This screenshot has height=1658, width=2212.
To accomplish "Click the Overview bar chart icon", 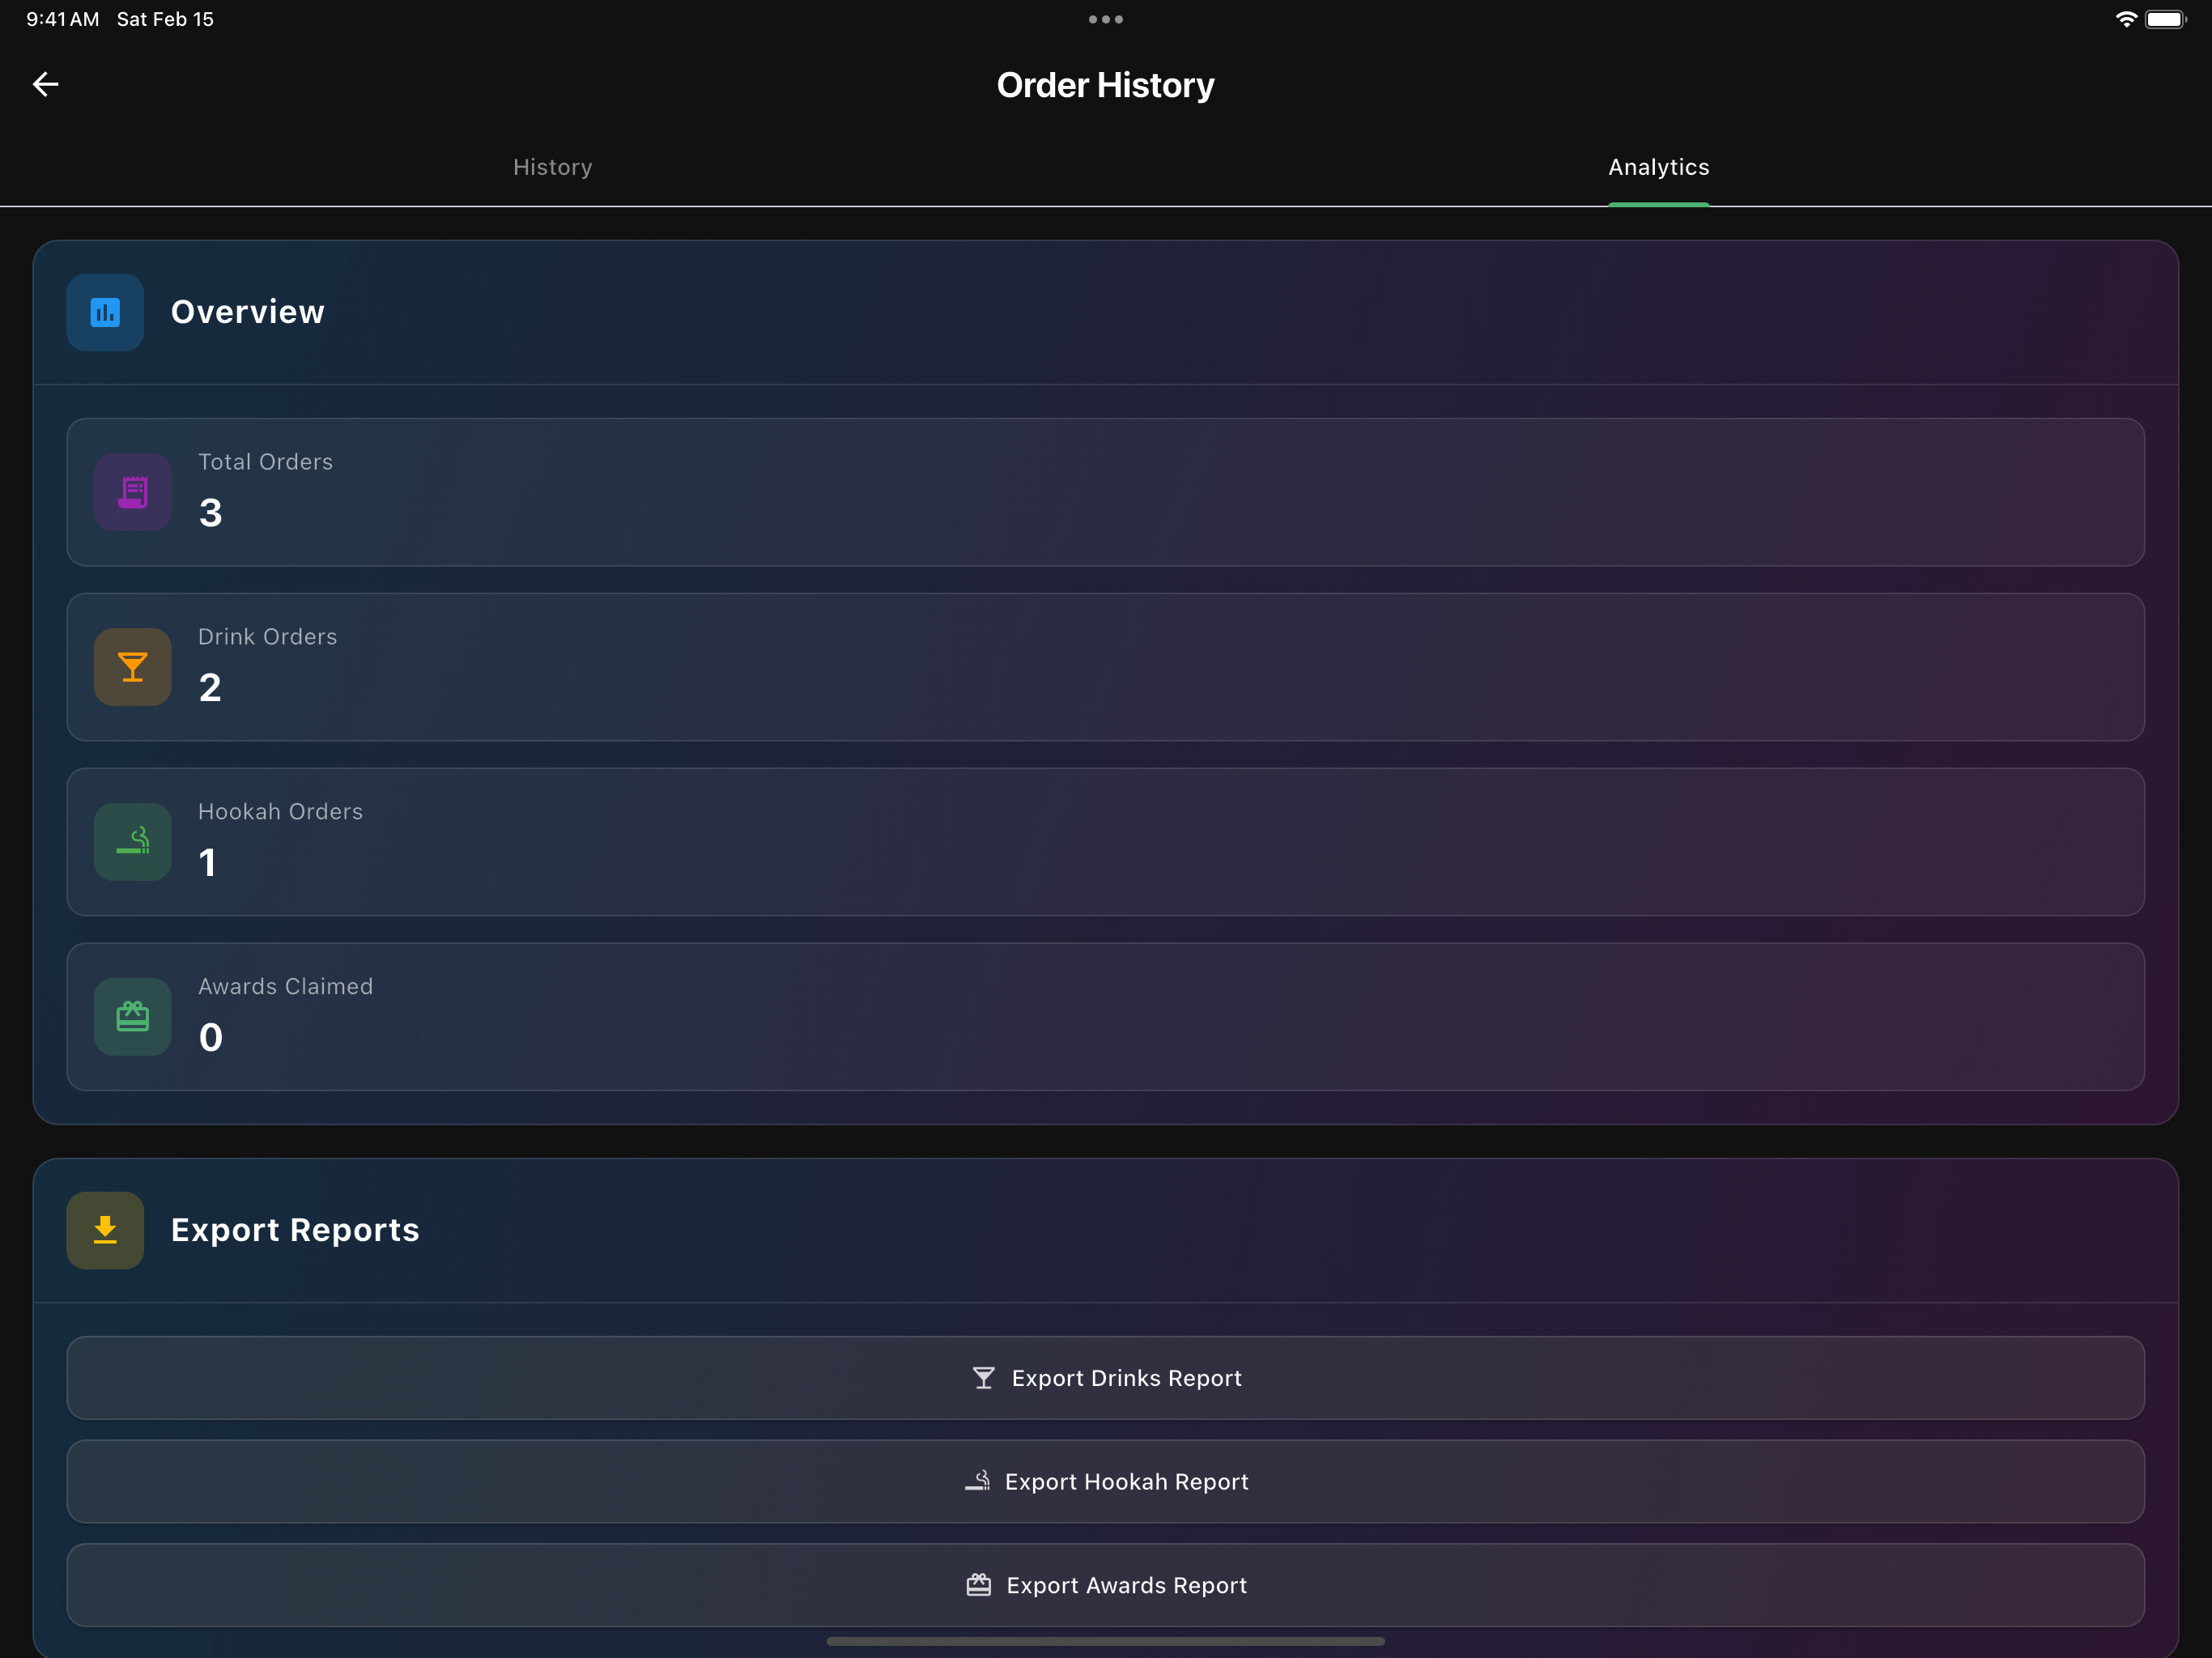I will [105, 312].
